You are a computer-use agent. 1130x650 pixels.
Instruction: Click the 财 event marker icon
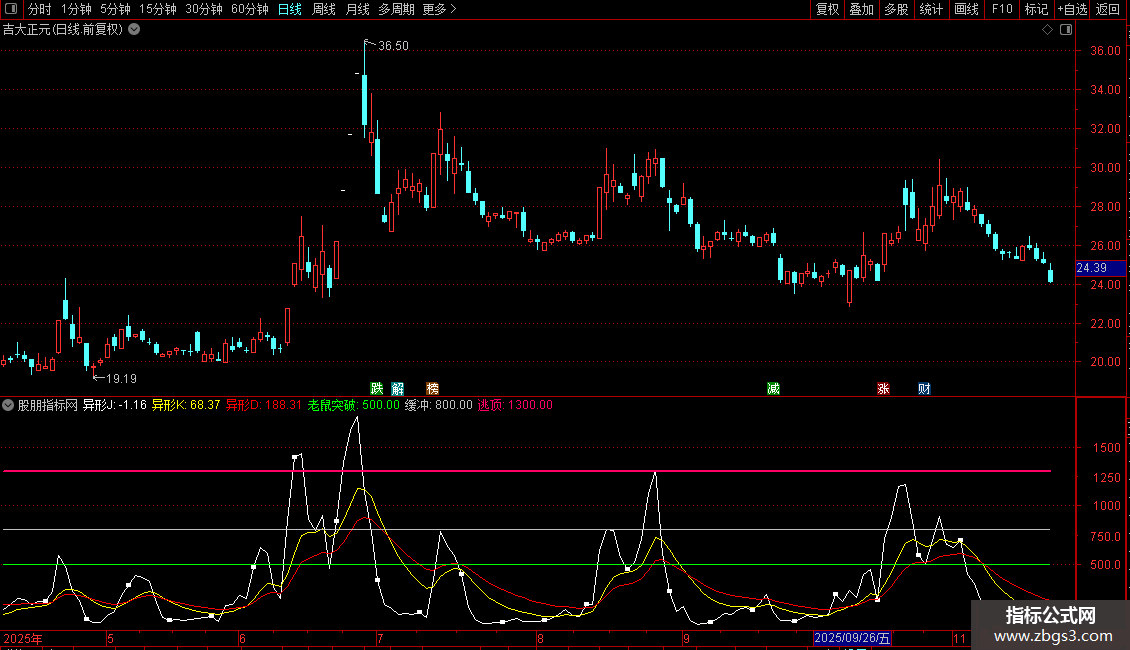tap(924, 389)
